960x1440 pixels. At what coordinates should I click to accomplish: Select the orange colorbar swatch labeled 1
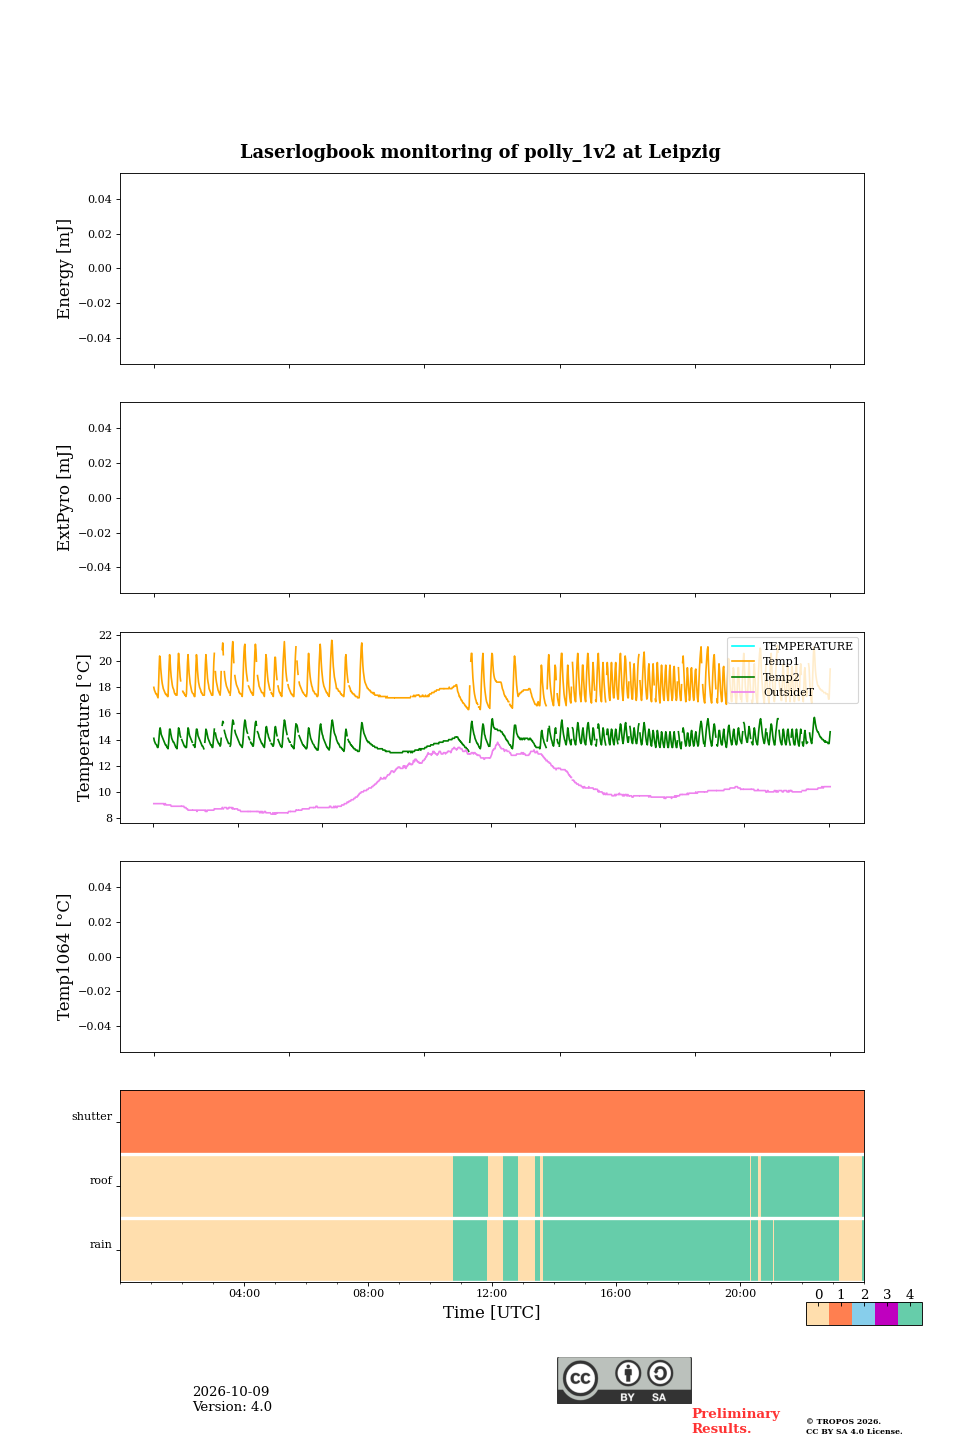pyautogui.click(x=840, y=1314)
